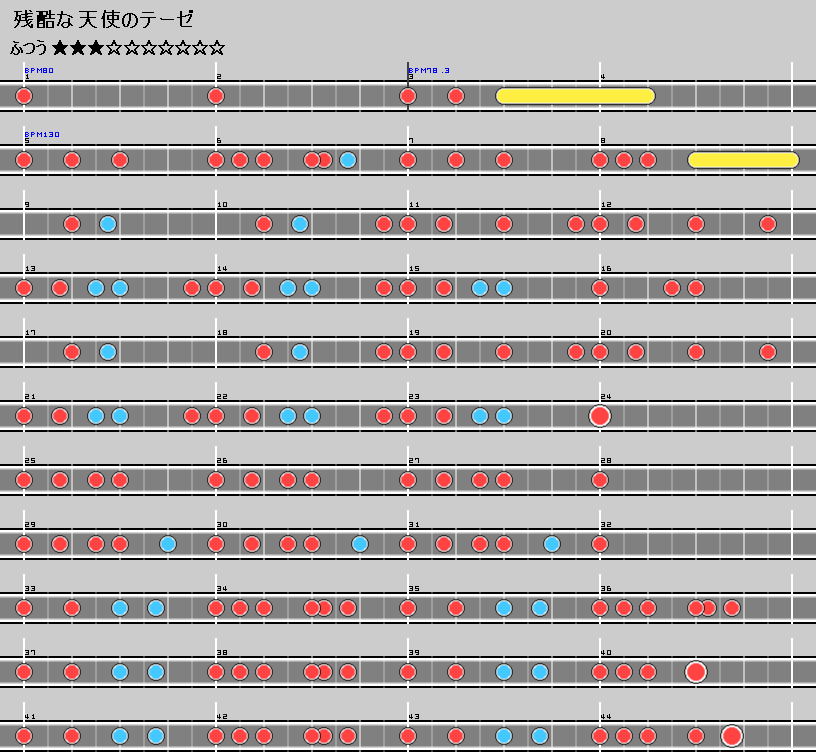Click the single red note in measure 32
The width and height of the screenshot is (816, 752).
600,544
